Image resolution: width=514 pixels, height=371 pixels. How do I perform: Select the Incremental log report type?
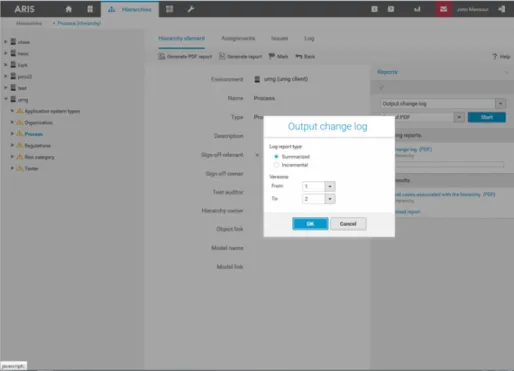click(x=276, y=165)
